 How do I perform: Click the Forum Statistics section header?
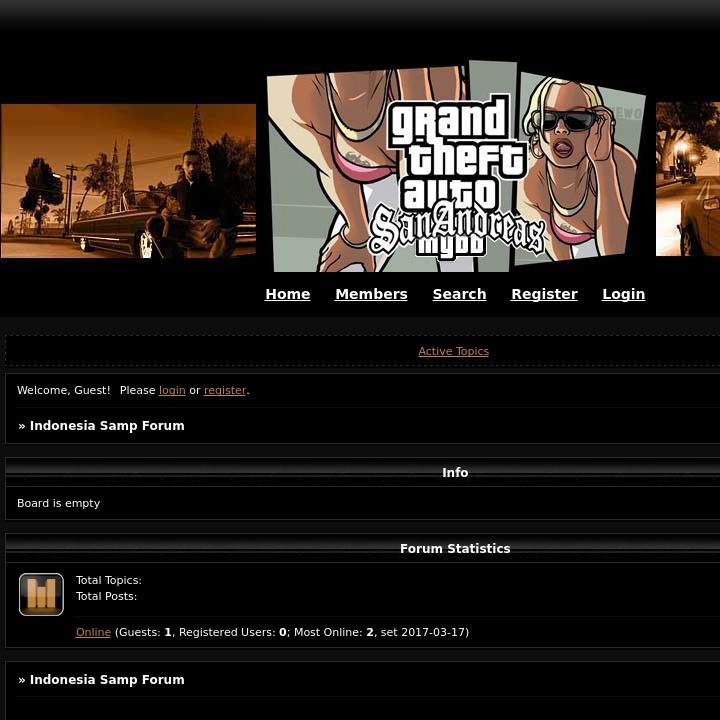pyautogui.click(x=455, y=549)
